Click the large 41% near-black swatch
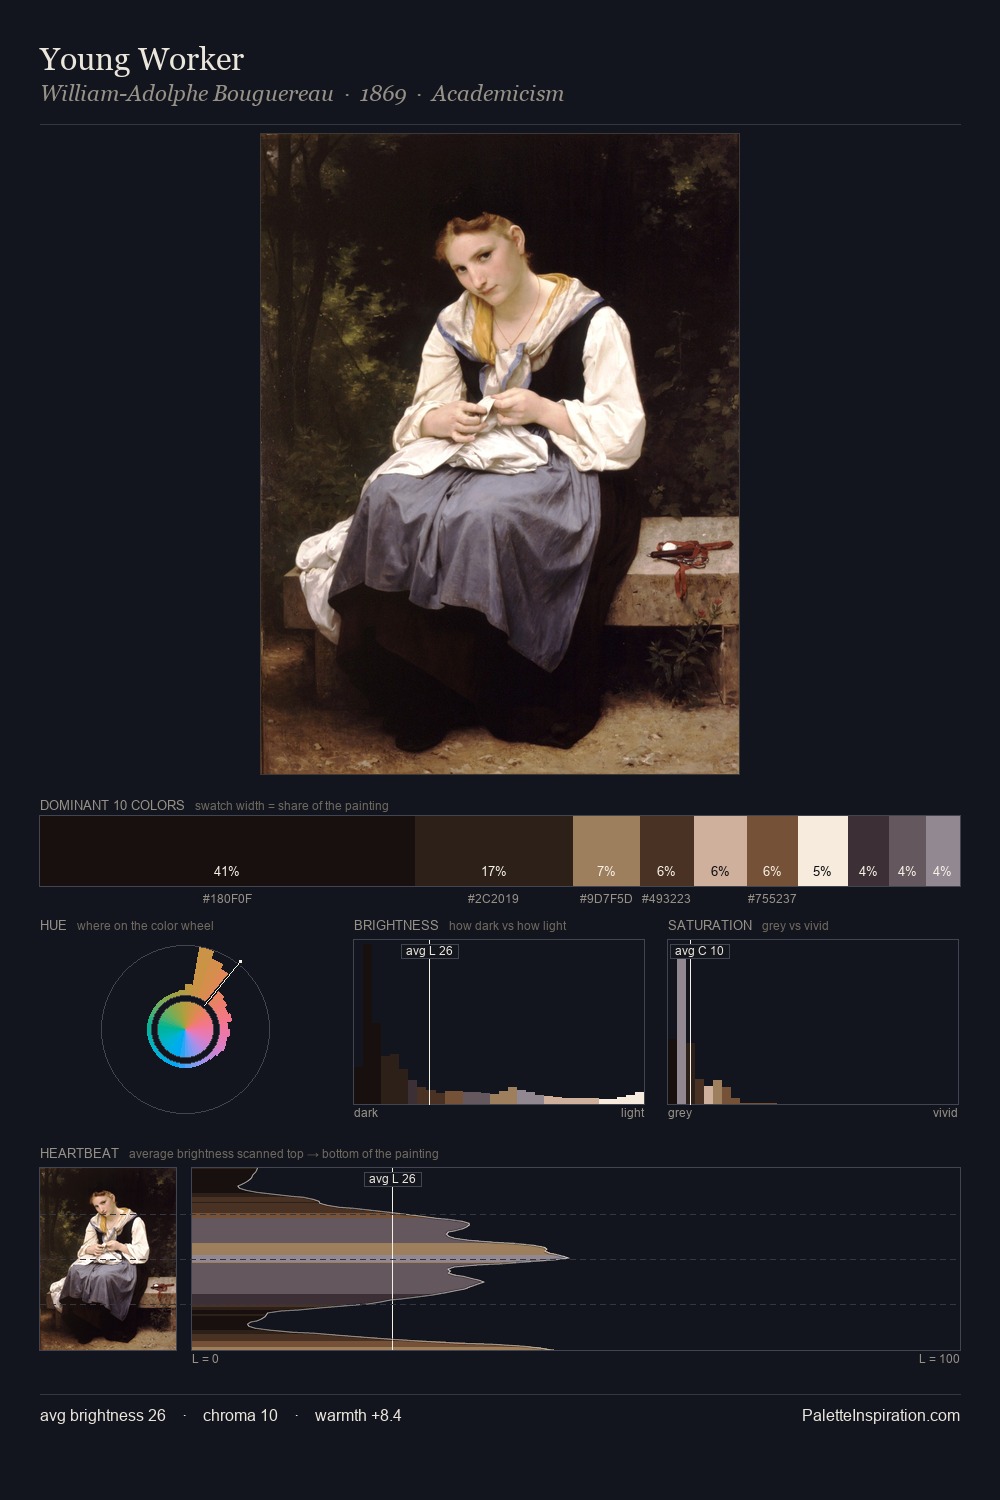The height and width of the screenshot is (1500, 1000). [227, 851]
